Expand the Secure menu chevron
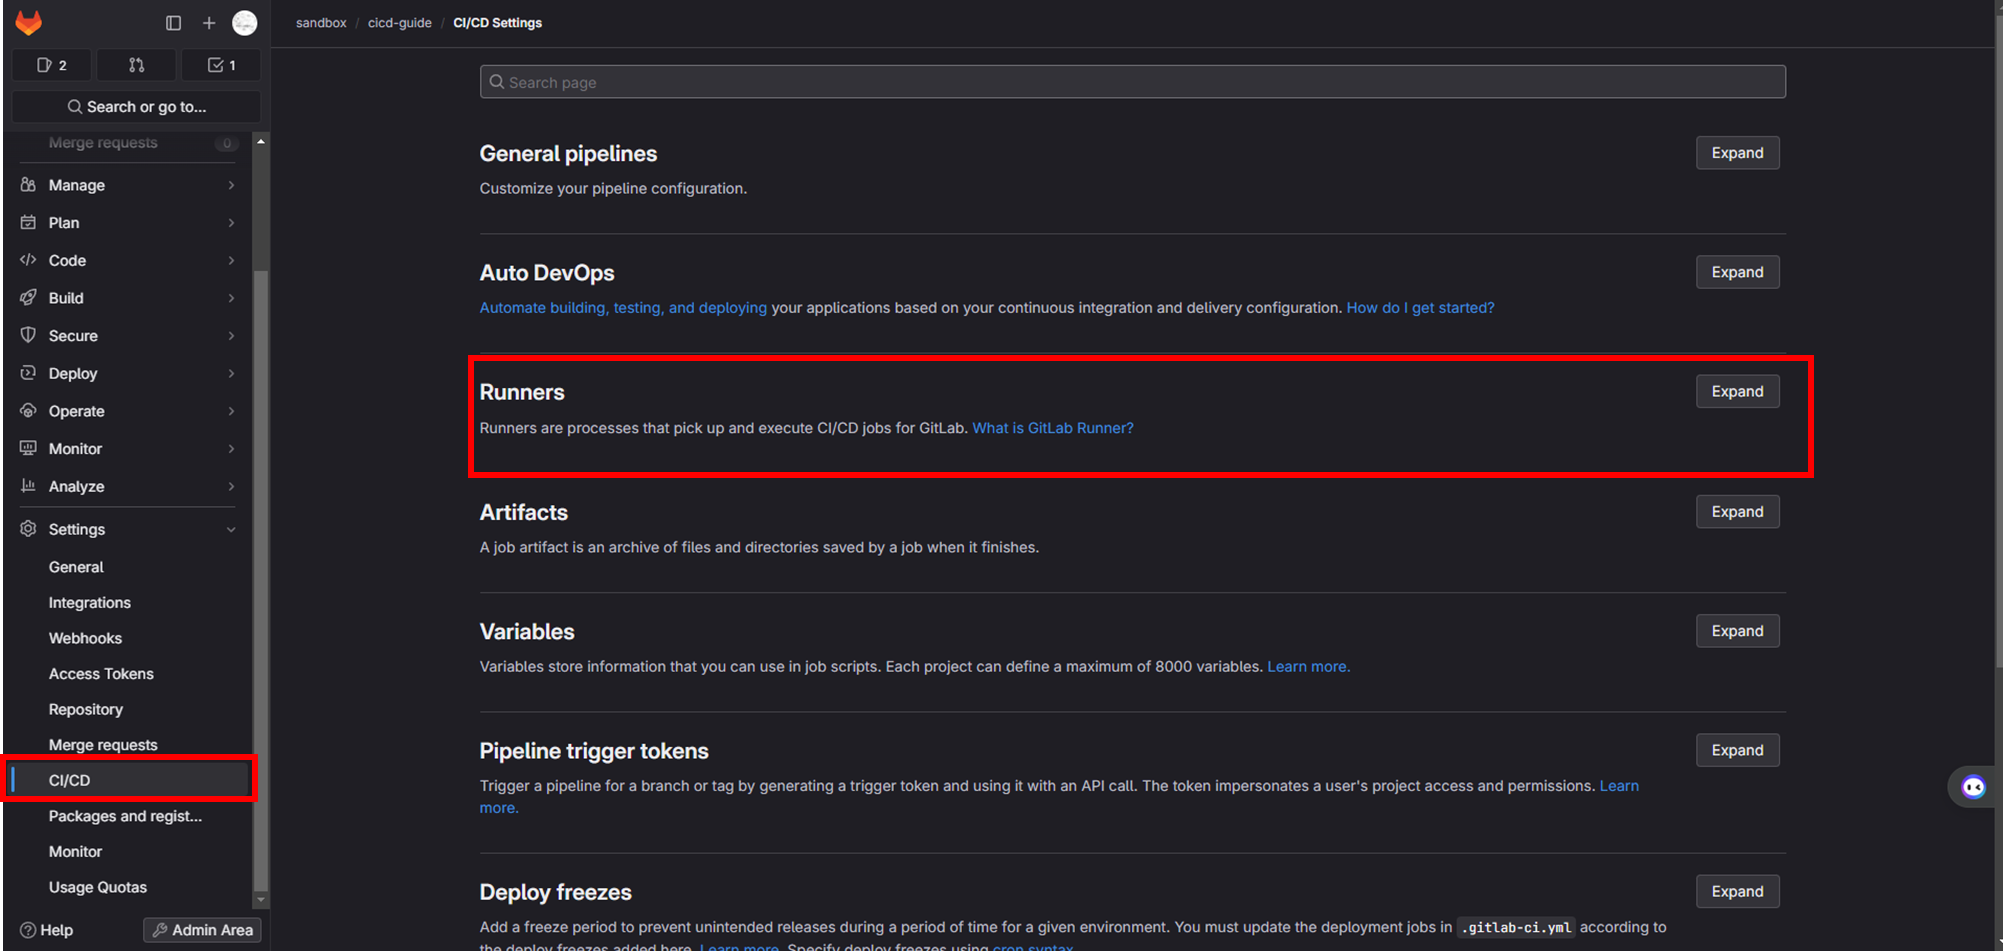Viewport: 2003px width, 951px height. (231, 335)
